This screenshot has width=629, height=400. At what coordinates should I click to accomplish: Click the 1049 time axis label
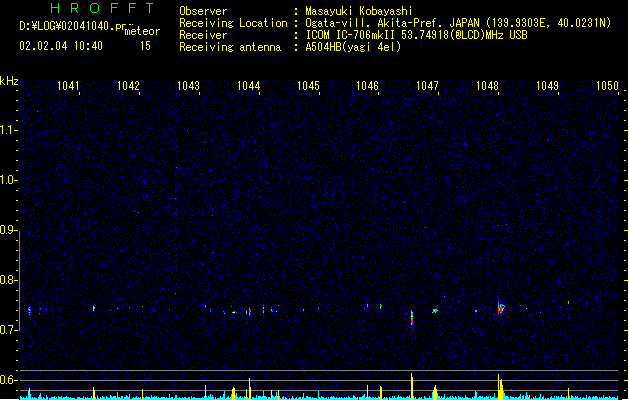(x=547, y=86)
